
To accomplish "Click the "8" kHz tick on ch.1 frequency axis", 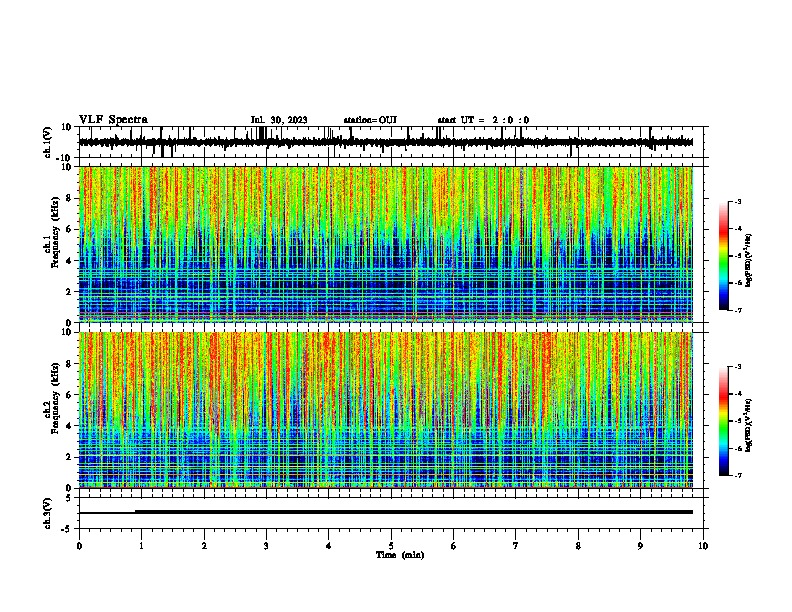I will point(70,198).
